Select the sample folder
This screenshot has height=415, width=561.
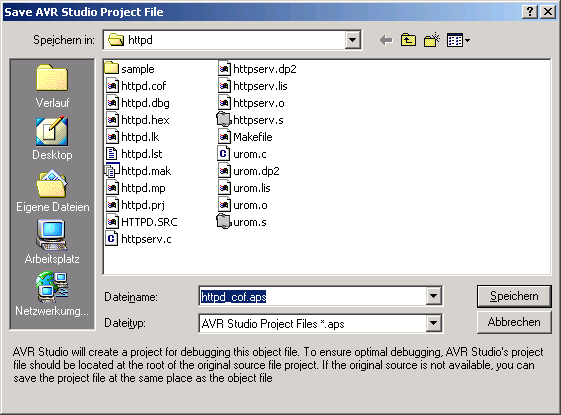[130, 69]
